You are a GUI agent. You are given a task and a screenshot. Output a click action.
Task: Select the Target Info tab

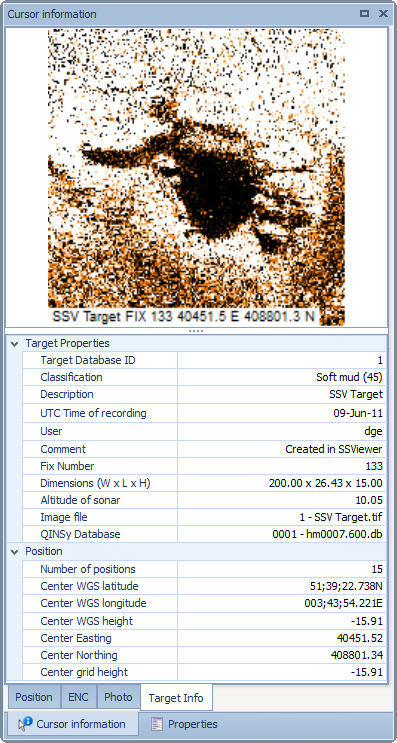coord(176,698)
